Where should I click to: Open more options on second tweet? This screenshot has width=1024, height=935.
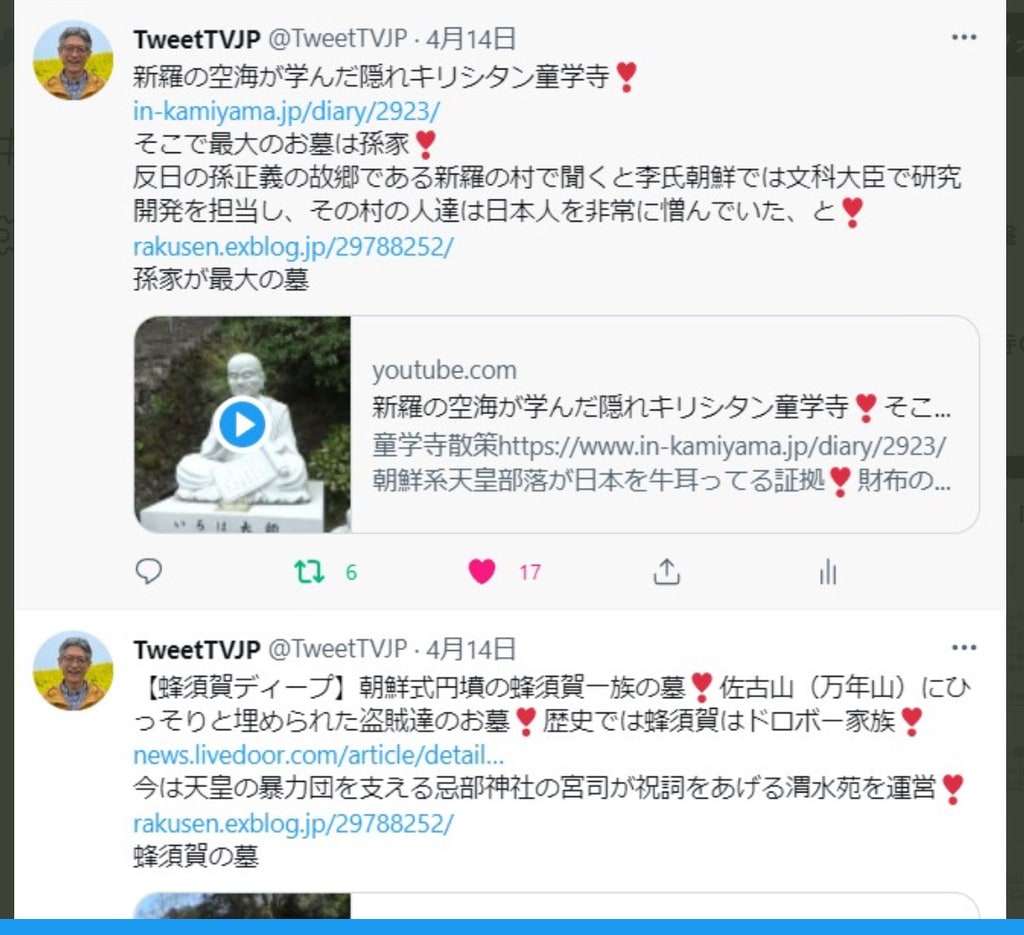[x=964, y=648]
